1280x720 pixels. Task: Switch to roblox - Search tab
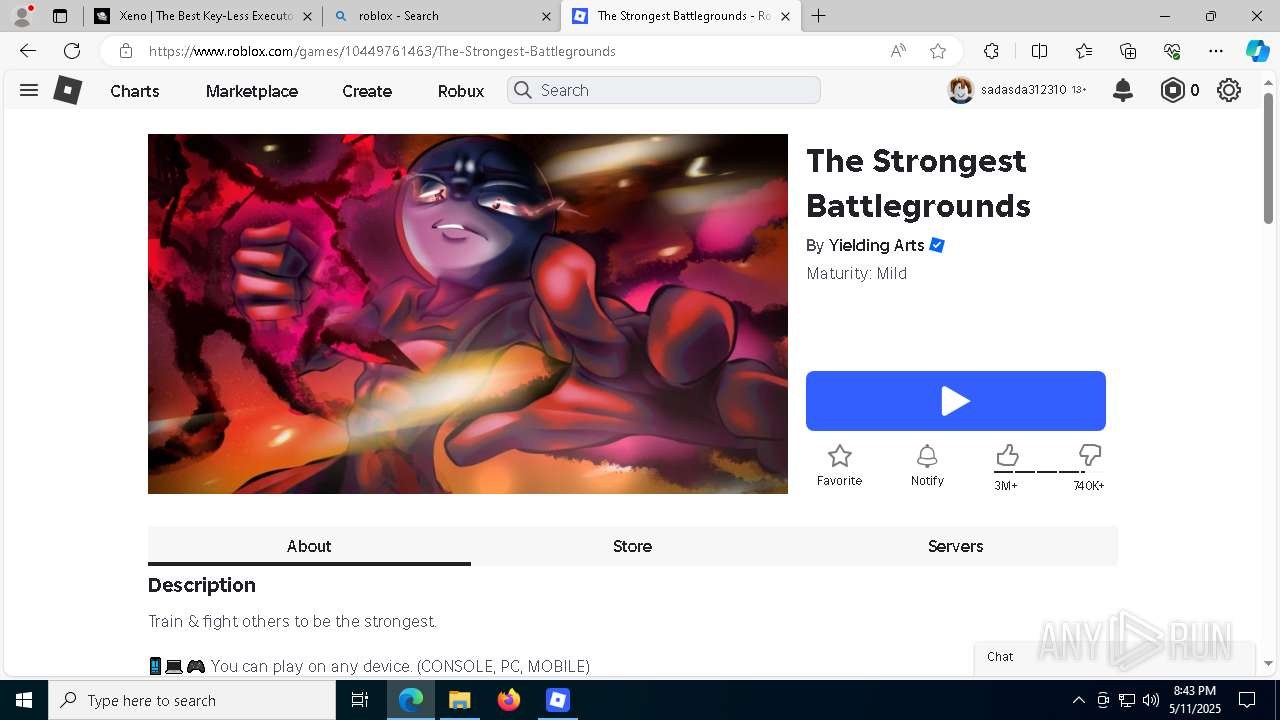coord(443,16)
